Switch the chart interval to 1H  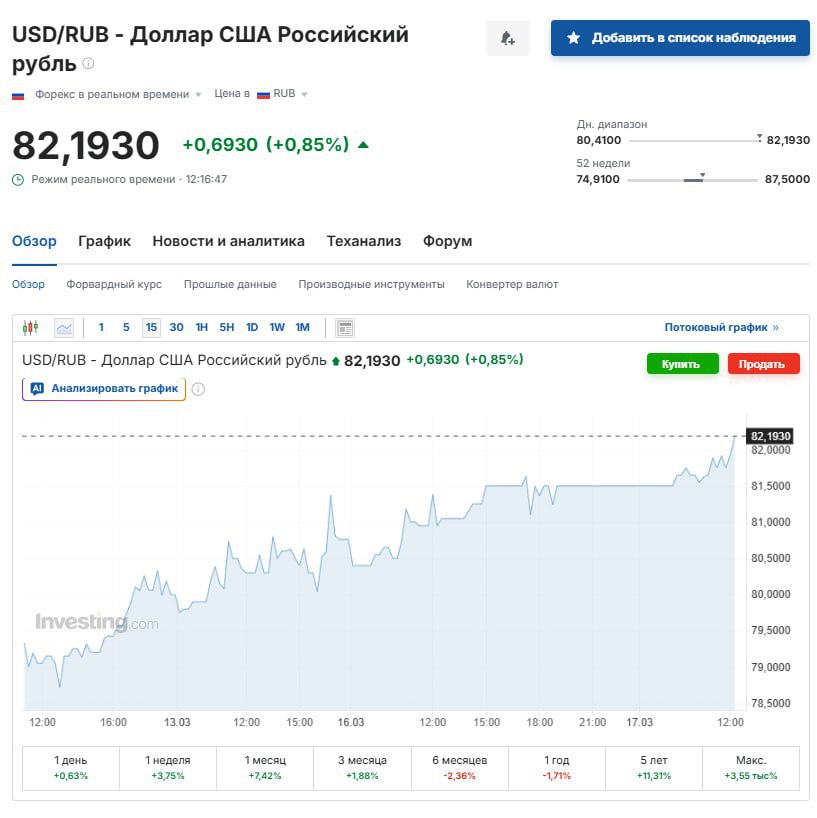202,327
